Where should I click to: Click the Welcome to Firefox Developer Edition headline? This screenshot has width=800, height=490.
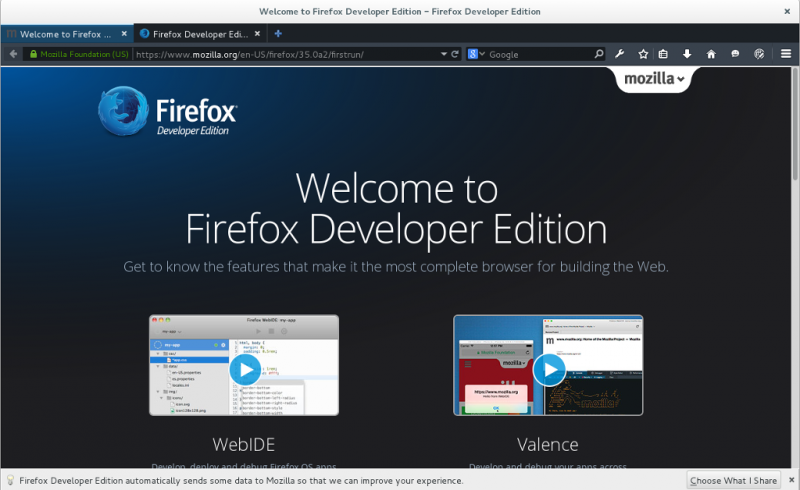396,209
